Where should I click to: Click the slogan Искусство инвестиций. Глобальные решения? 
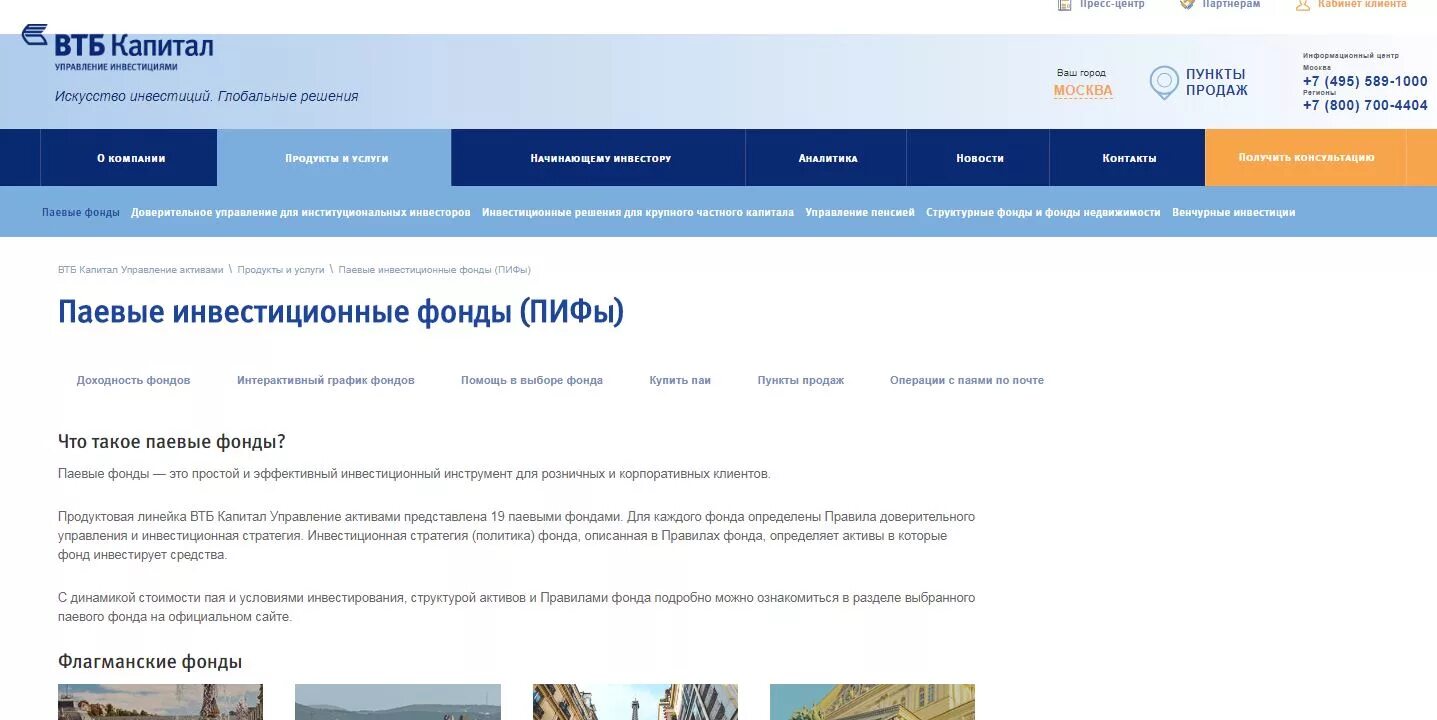pos(206,96)
